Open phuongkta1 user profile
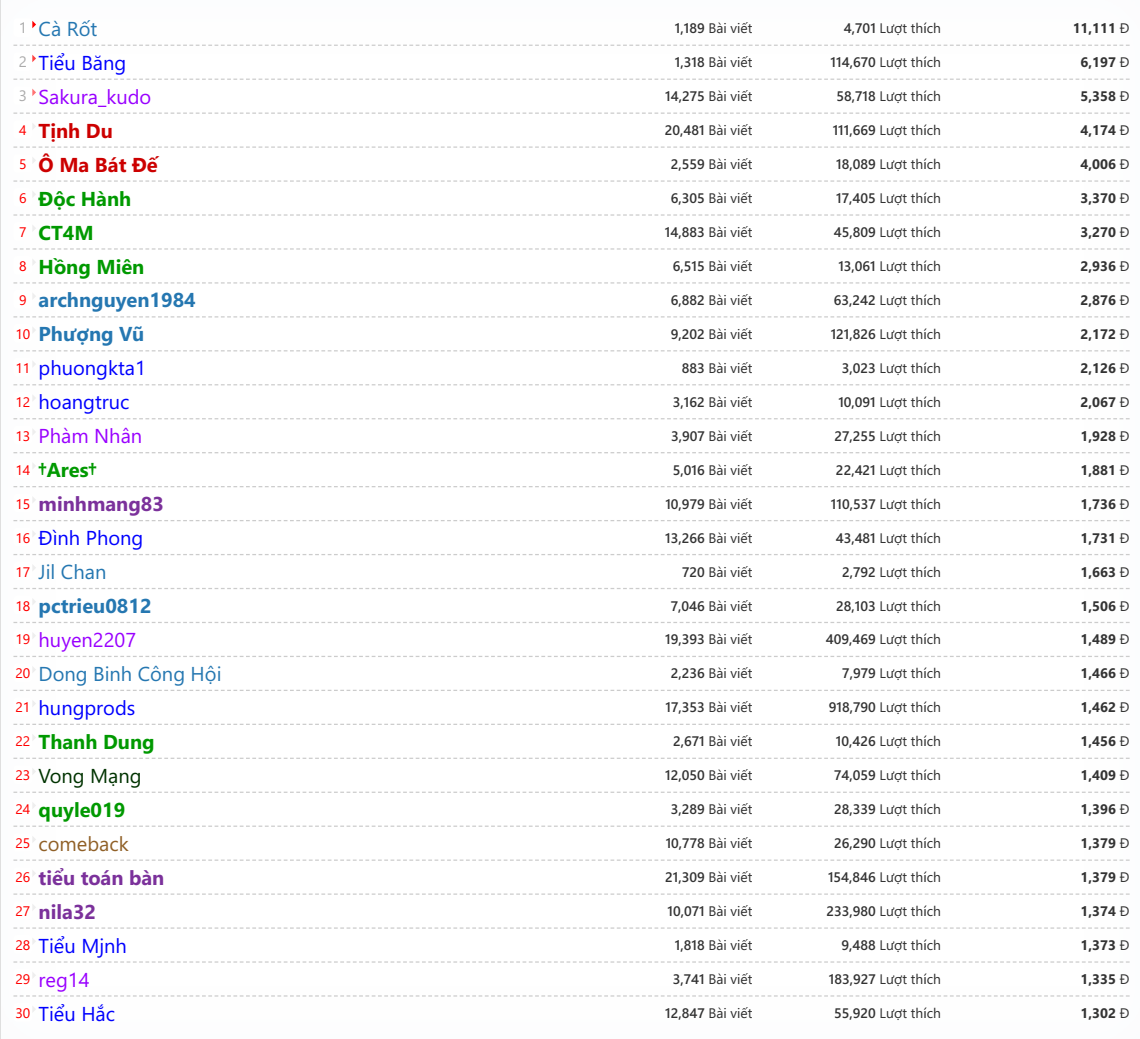This screenshot has height=1039, width=1140. coord(91,368)
